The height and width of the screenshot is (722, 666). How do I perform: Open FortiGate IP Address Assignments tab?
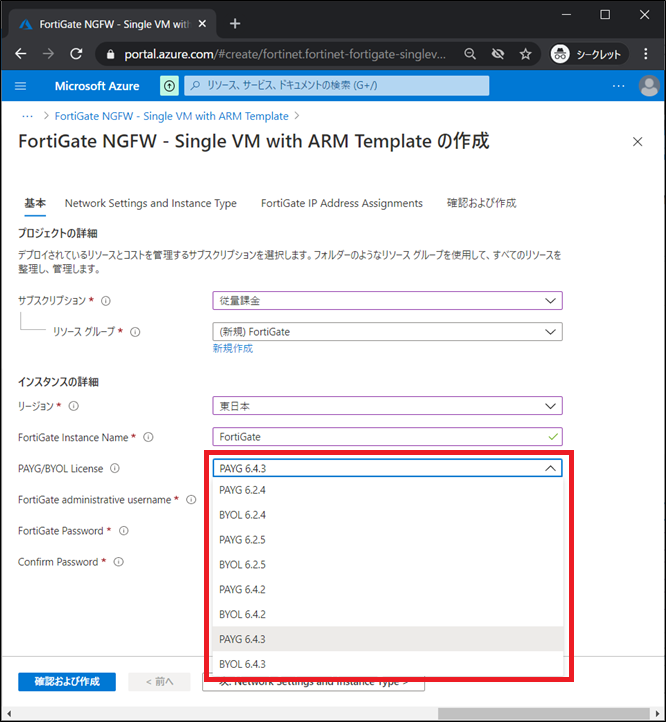pos(342,203)
